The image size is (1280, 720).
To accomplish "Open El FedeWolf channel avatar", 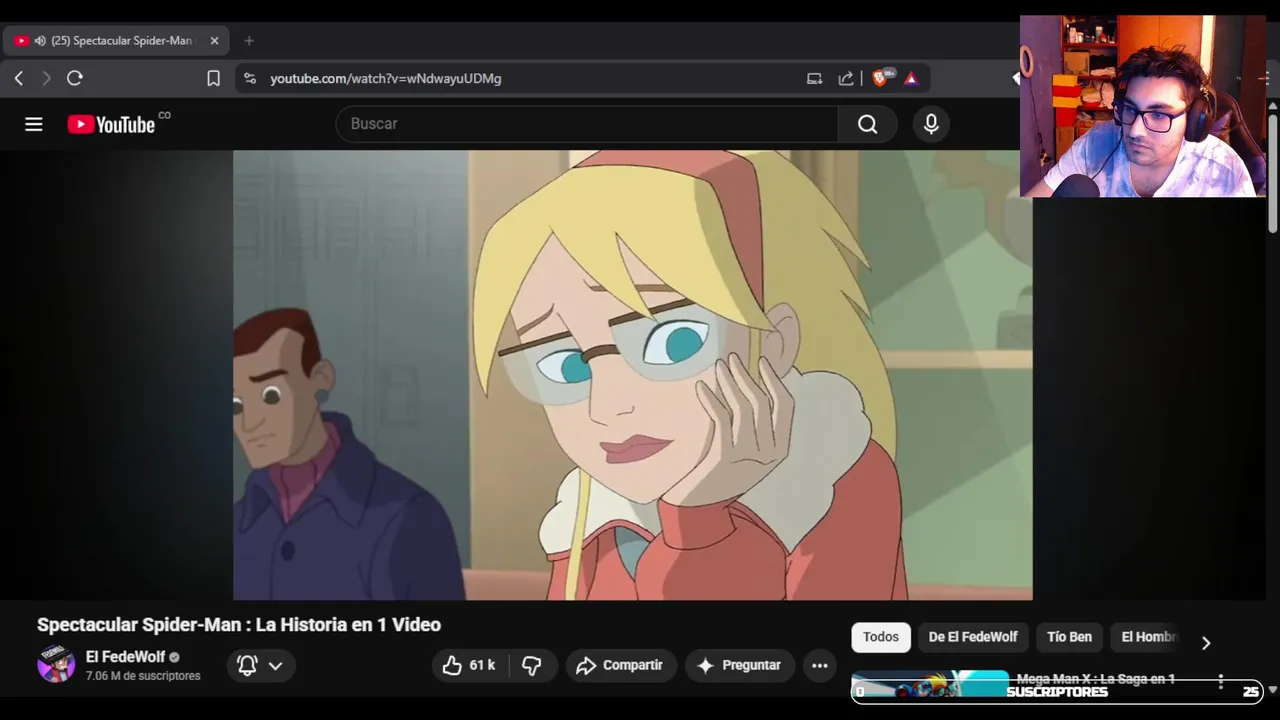I will click(56, 665).
